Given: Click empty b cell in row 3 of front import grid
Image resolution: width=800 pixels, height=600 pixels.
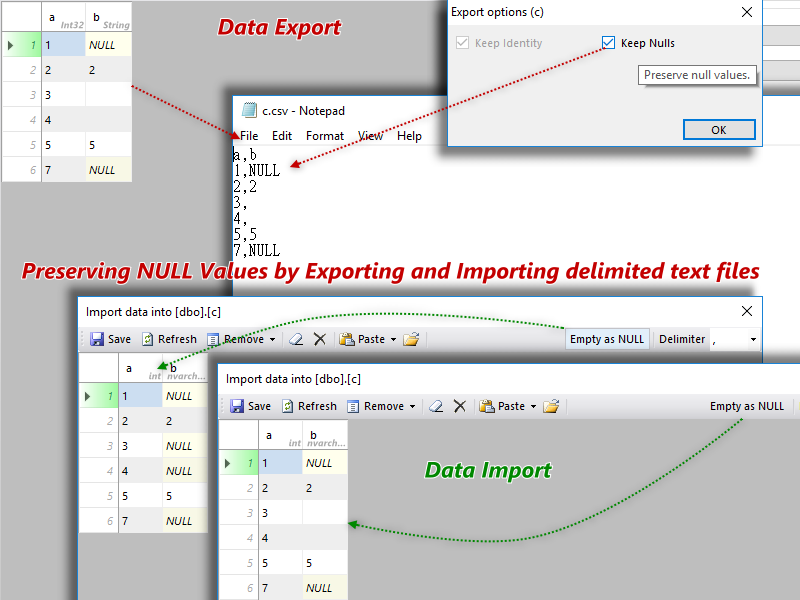Looking at the screenshot, I should click(x=325, y=513).
